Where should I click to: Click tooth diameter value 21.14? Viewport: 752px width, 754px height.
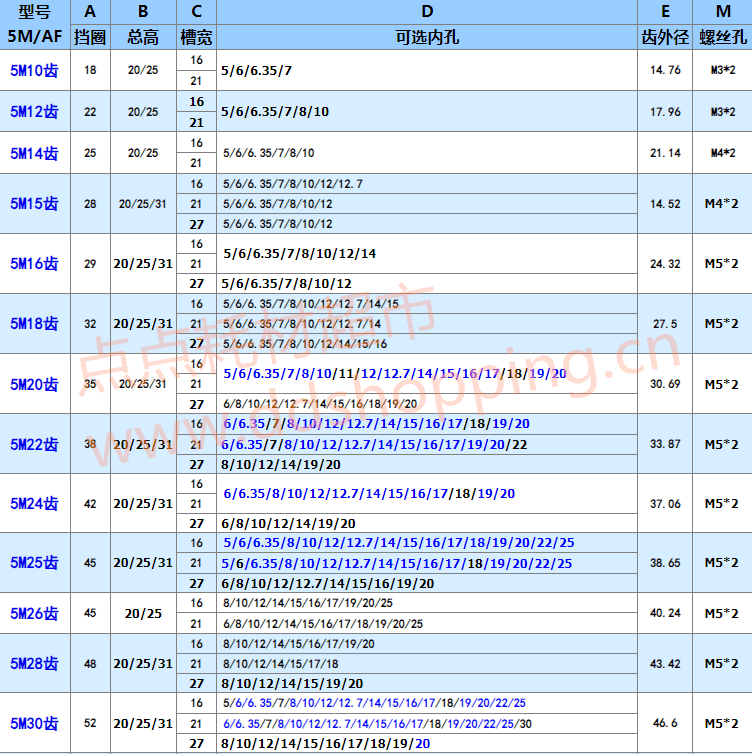[665, 153]
